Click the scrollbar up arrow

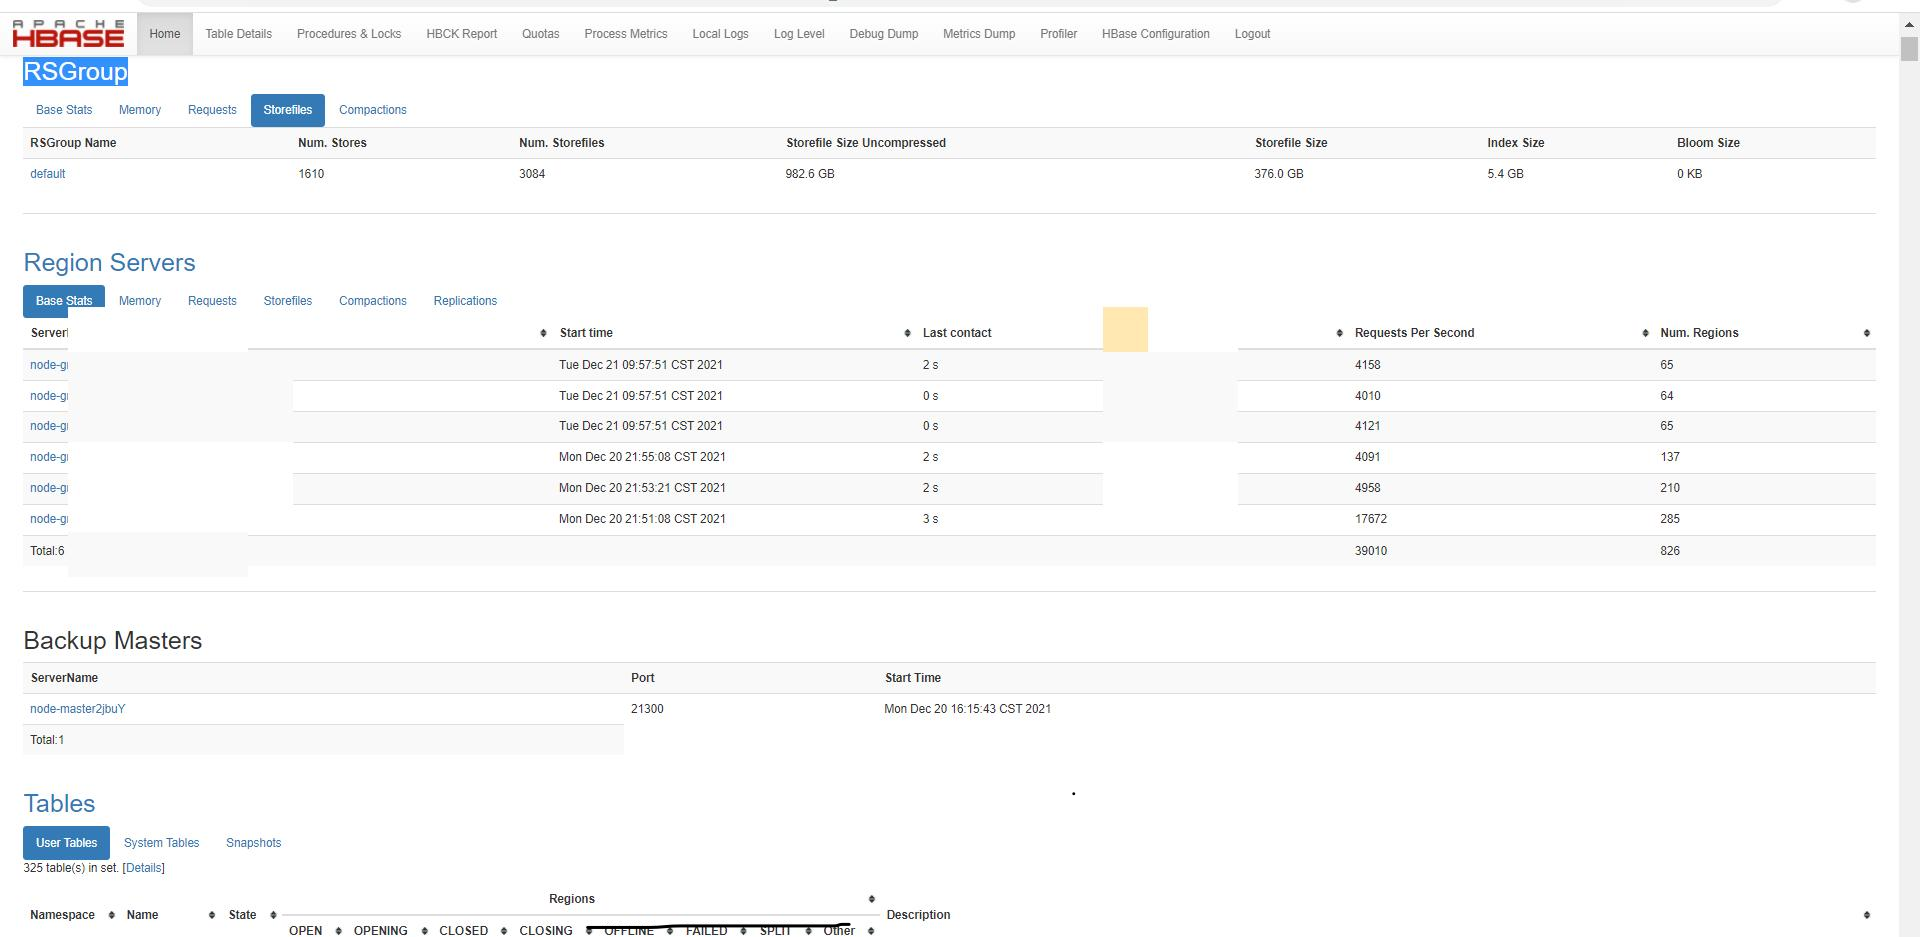1909,24
